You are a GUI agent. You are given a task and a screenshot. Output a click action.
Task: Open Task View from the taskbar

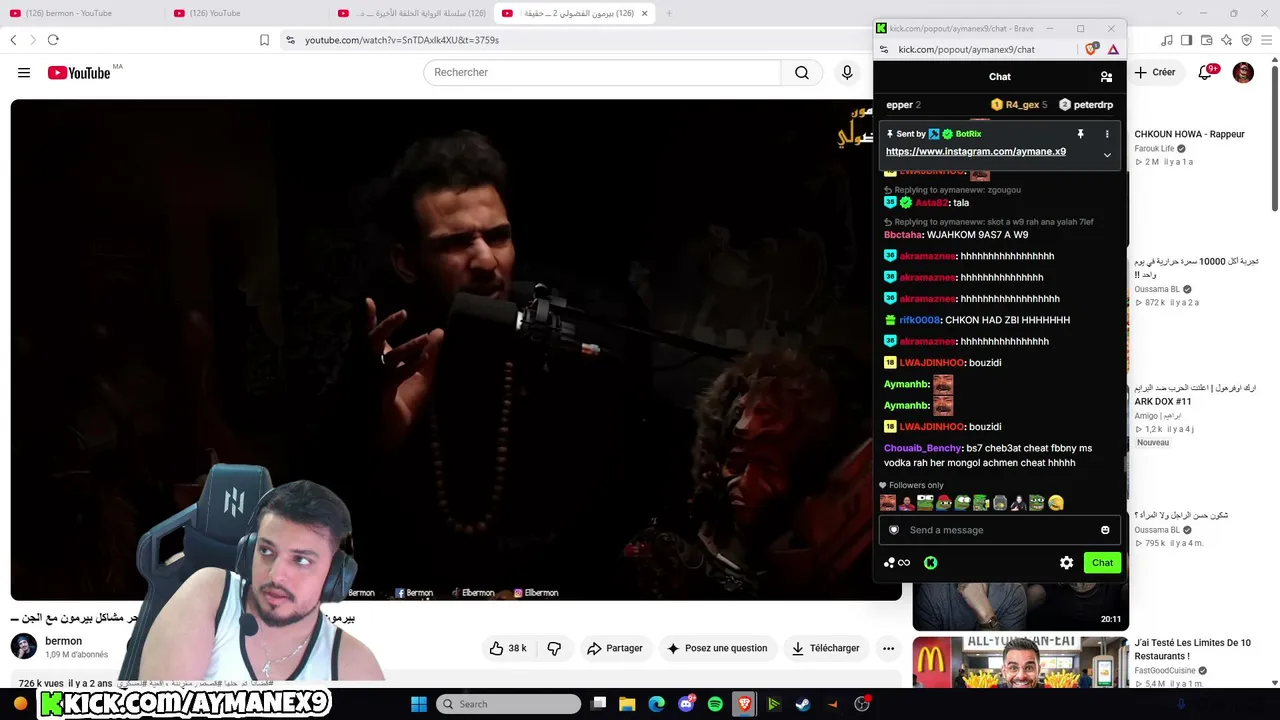598,704
